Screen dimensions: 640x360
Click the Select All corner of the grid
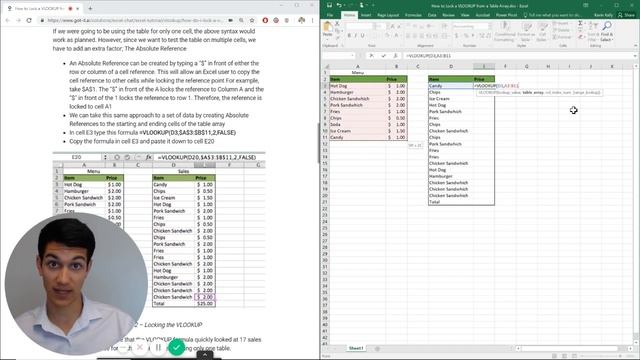(326, 66)
